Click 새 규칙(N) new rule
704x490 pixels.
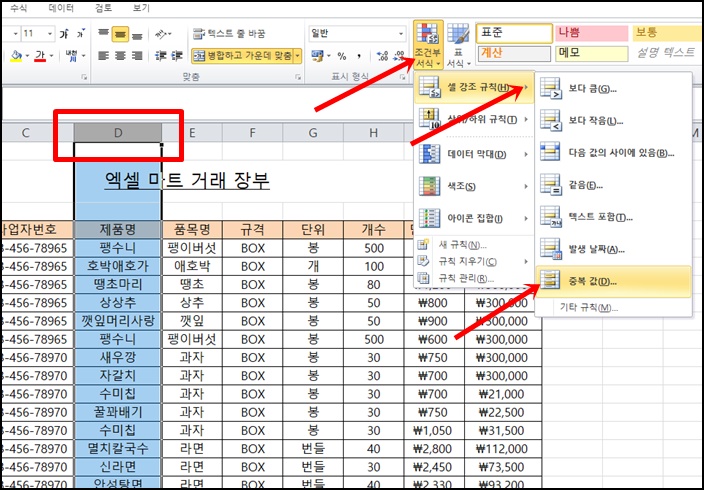click(474, 245)
